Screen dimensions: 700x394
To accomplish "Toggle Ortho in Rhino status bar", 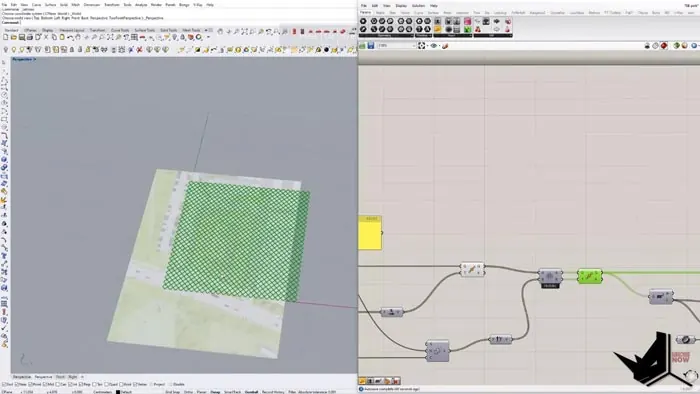I will pos(188,392).
